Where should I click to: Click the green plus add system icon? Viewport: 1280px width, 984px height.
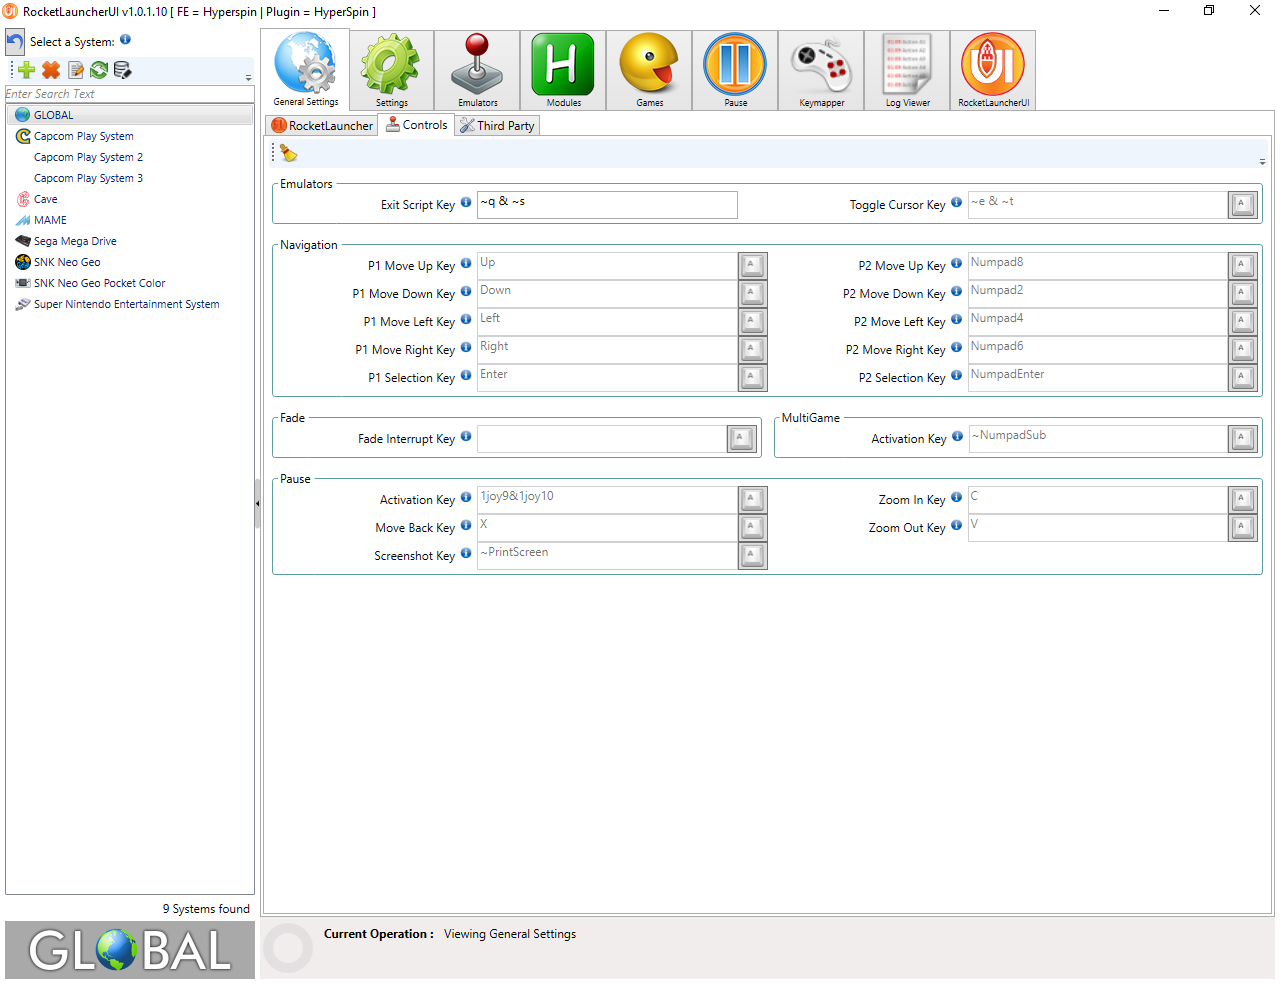(x=27, y=70)
